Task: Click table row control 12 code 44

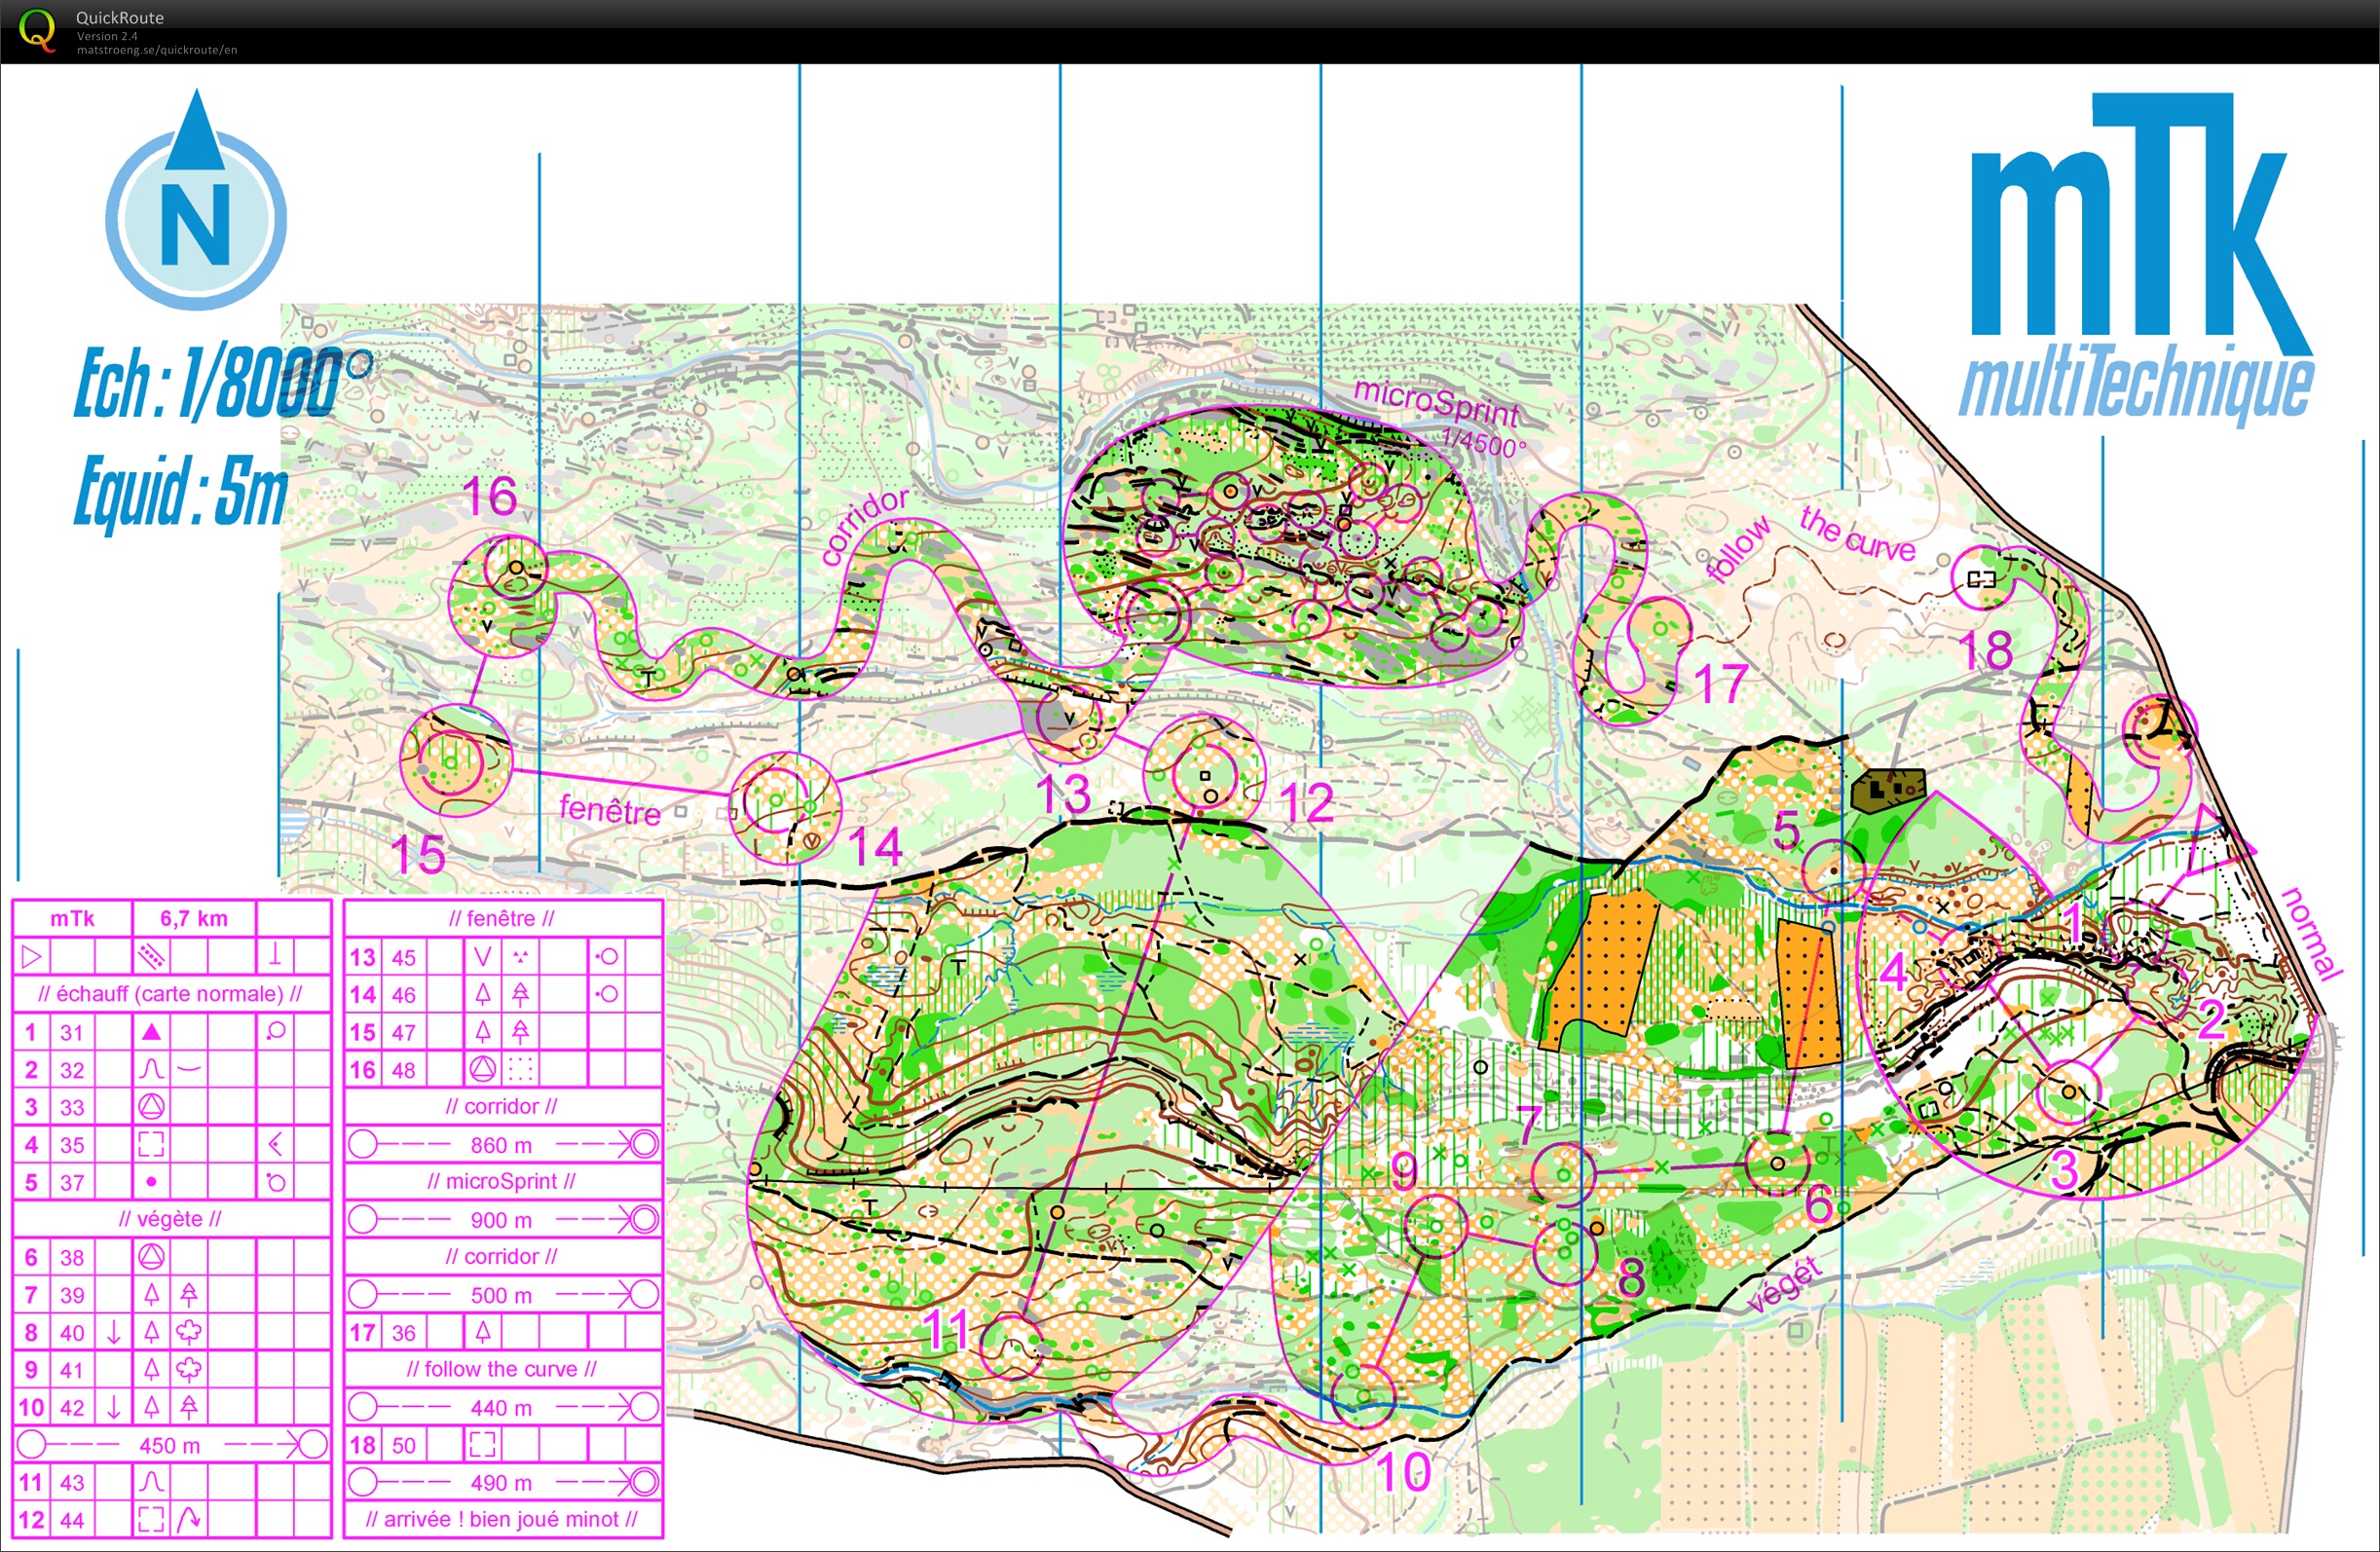Action: pos(172,1520)
